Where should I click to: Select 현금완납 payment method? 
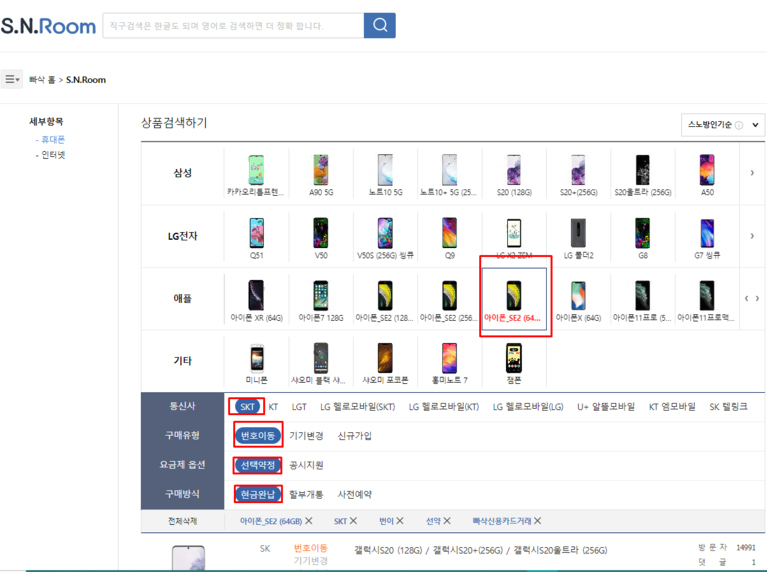pos(258,494)
